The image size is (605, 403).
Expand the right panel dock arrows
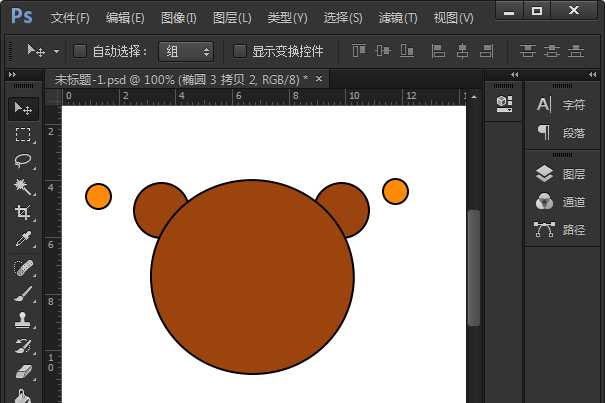point(515,74)
